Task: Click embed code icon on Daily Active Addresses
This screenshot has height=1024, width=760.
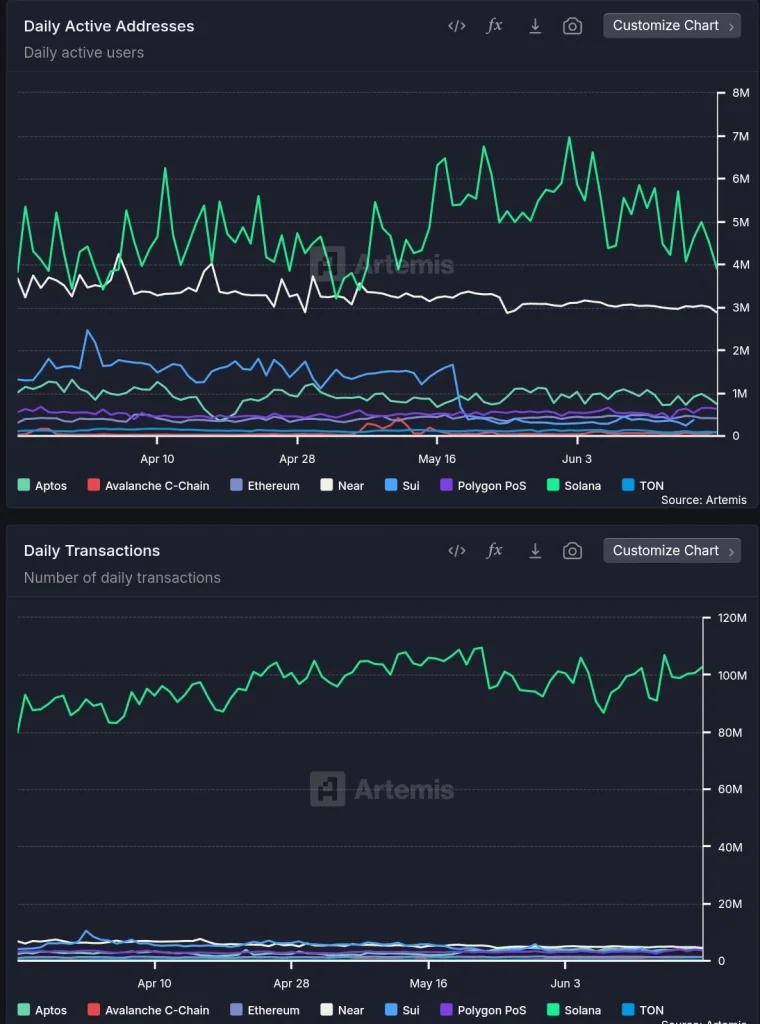Action: [x=457, y=26]
